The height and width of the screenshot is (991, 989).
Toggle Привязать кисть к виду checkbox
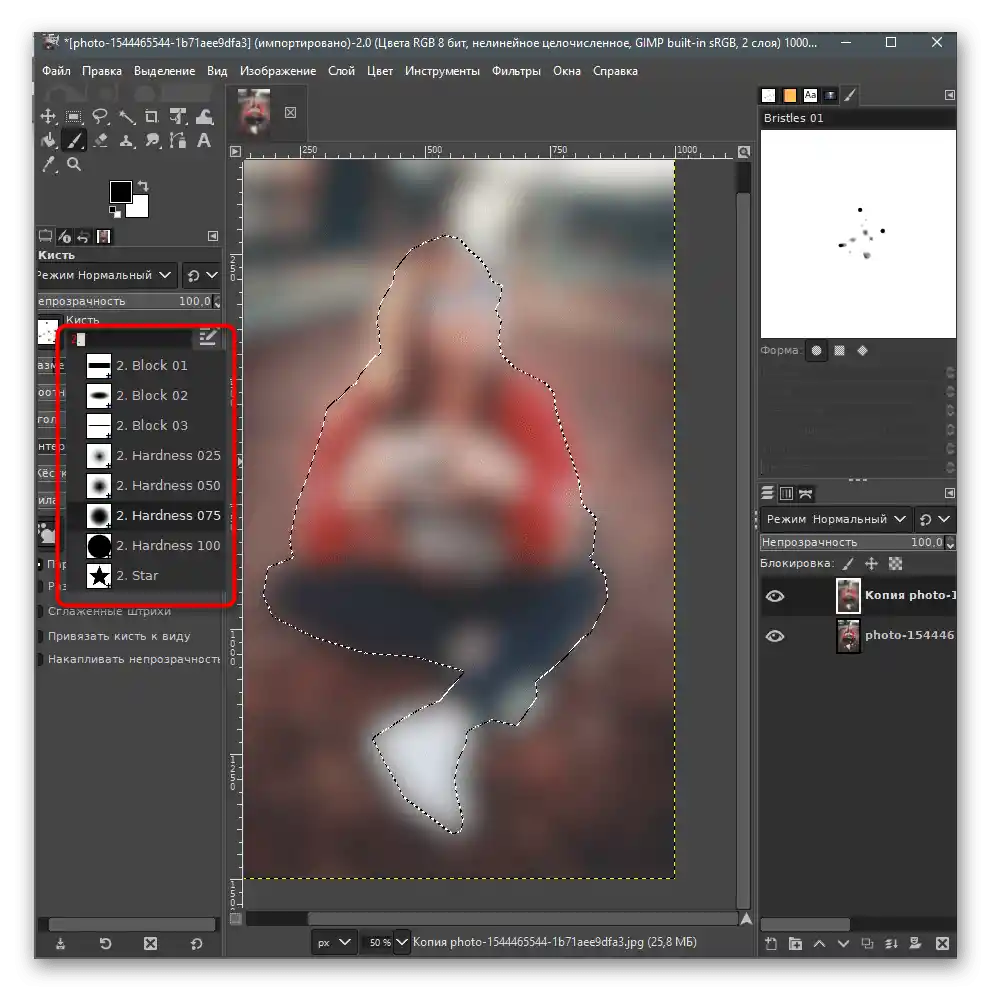tap(41, 636)
